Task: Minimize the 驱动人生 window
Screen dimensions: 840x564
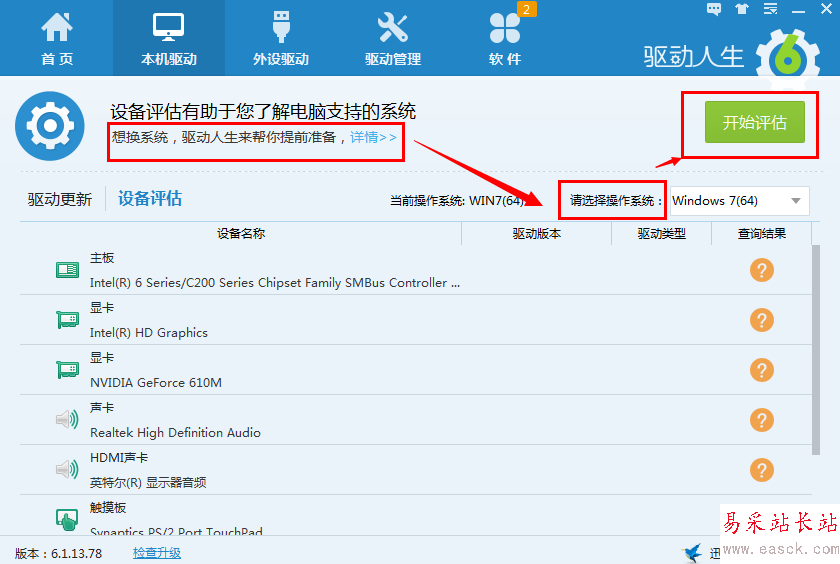Action: coord(798,11)
